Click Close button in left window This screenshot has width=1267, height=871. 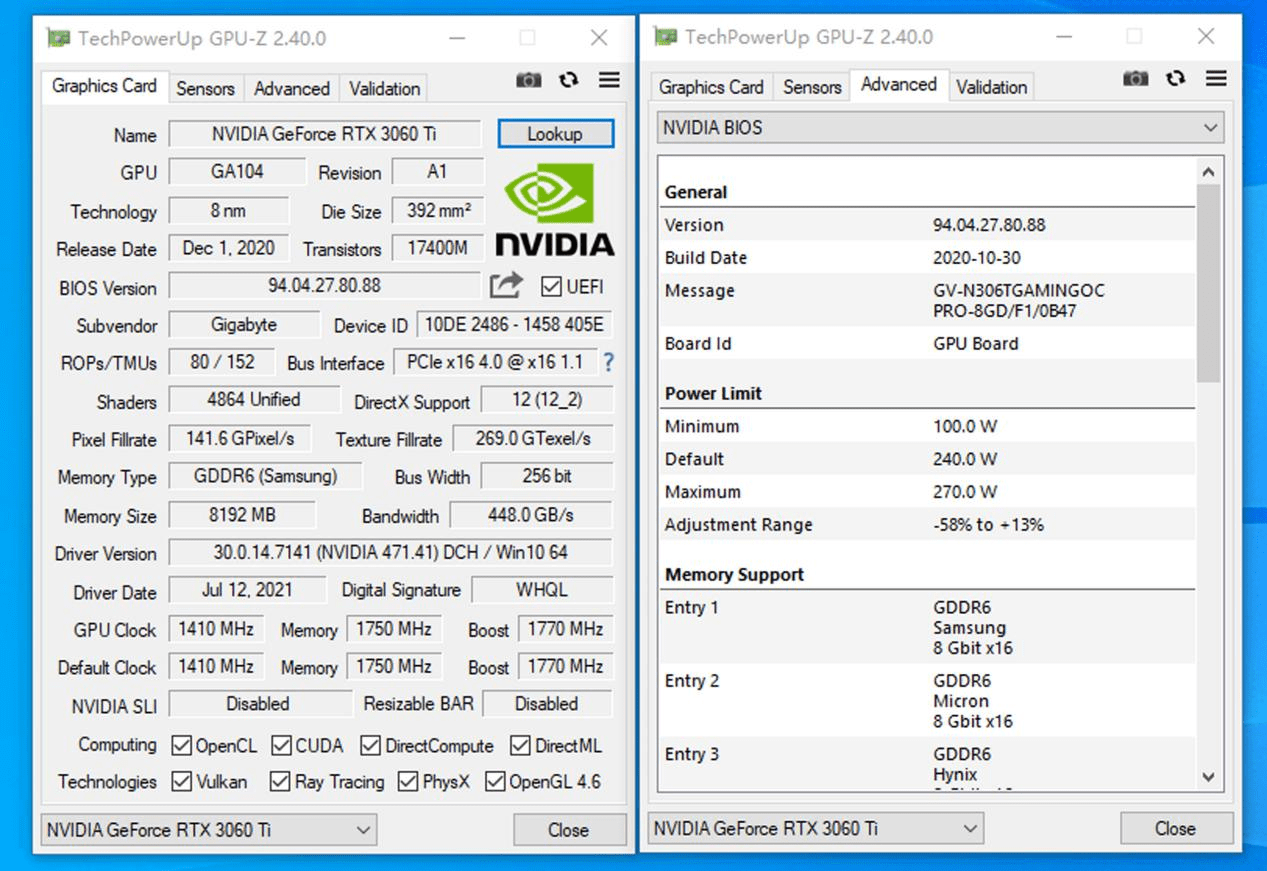(568, 830)
